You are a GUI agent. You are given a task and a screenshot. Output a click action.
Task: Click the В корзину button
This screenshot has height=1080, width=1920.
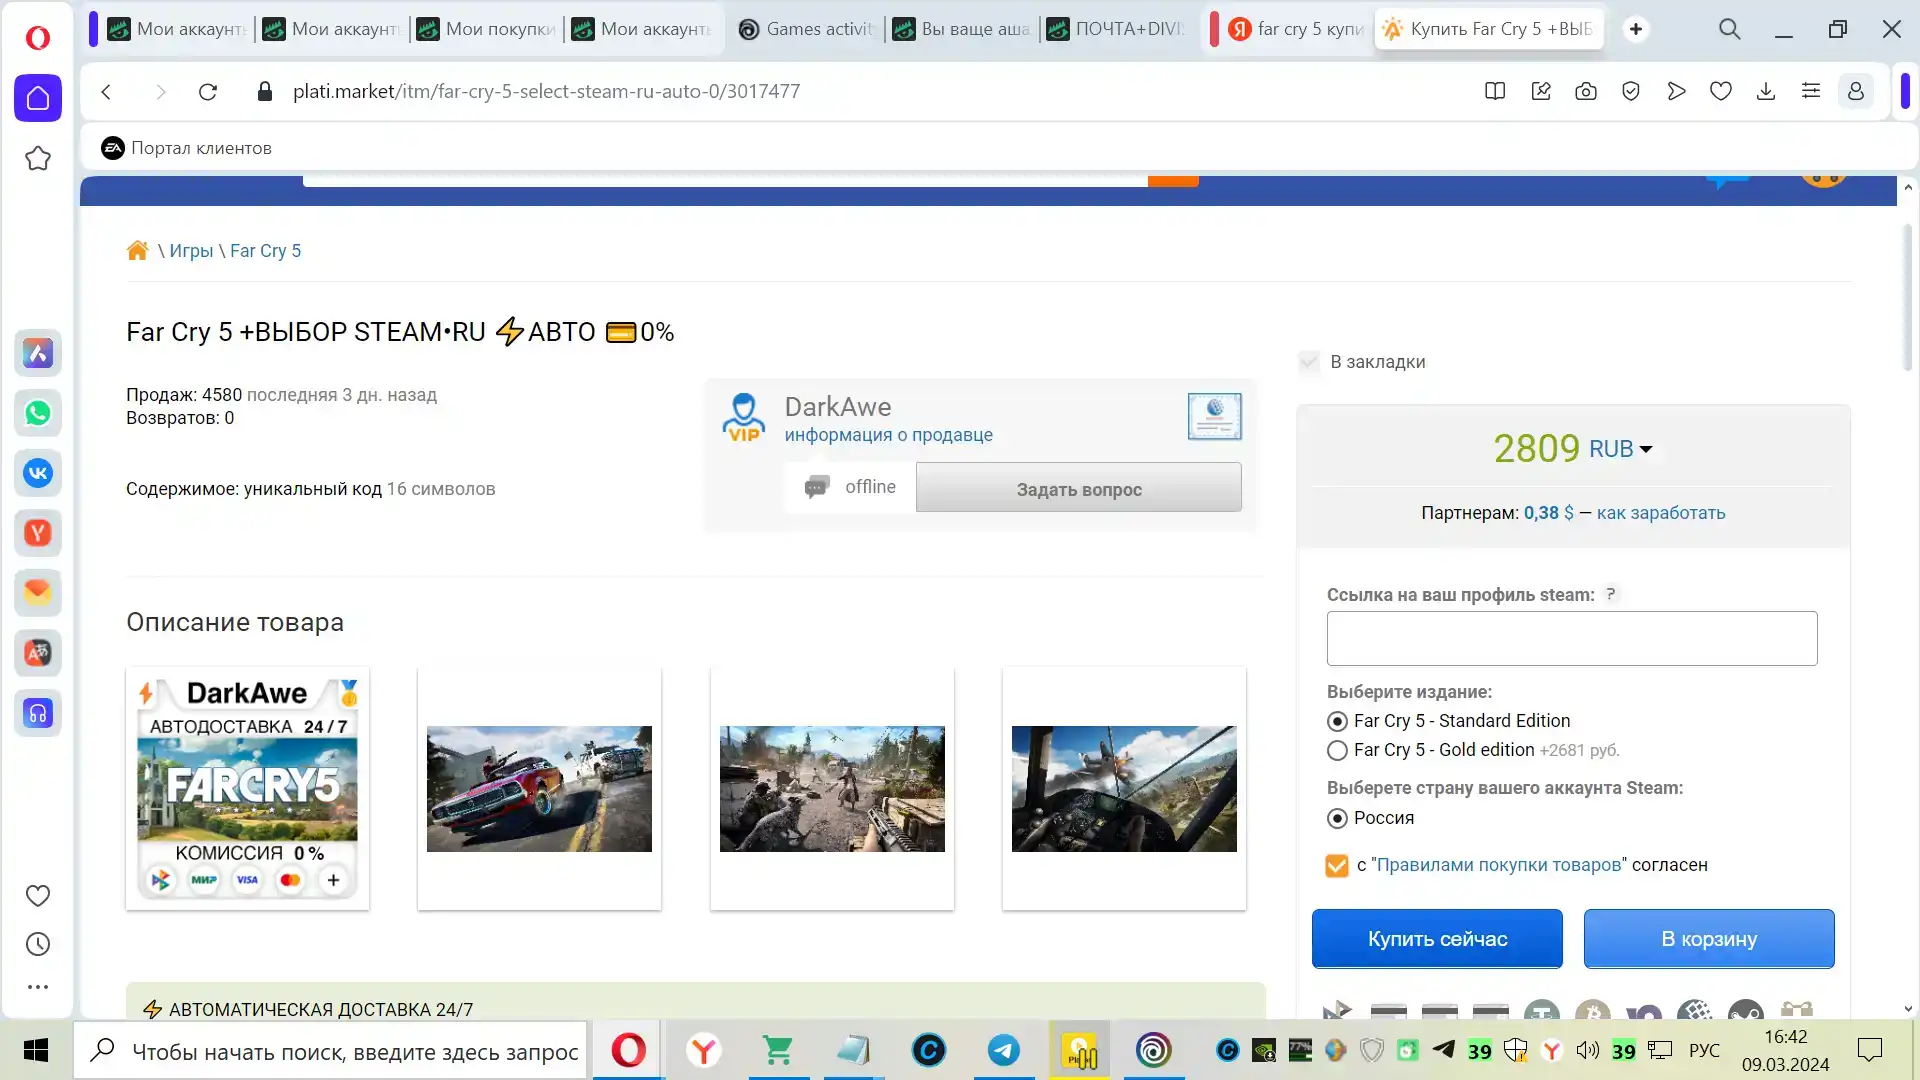tap(1709, 939)
